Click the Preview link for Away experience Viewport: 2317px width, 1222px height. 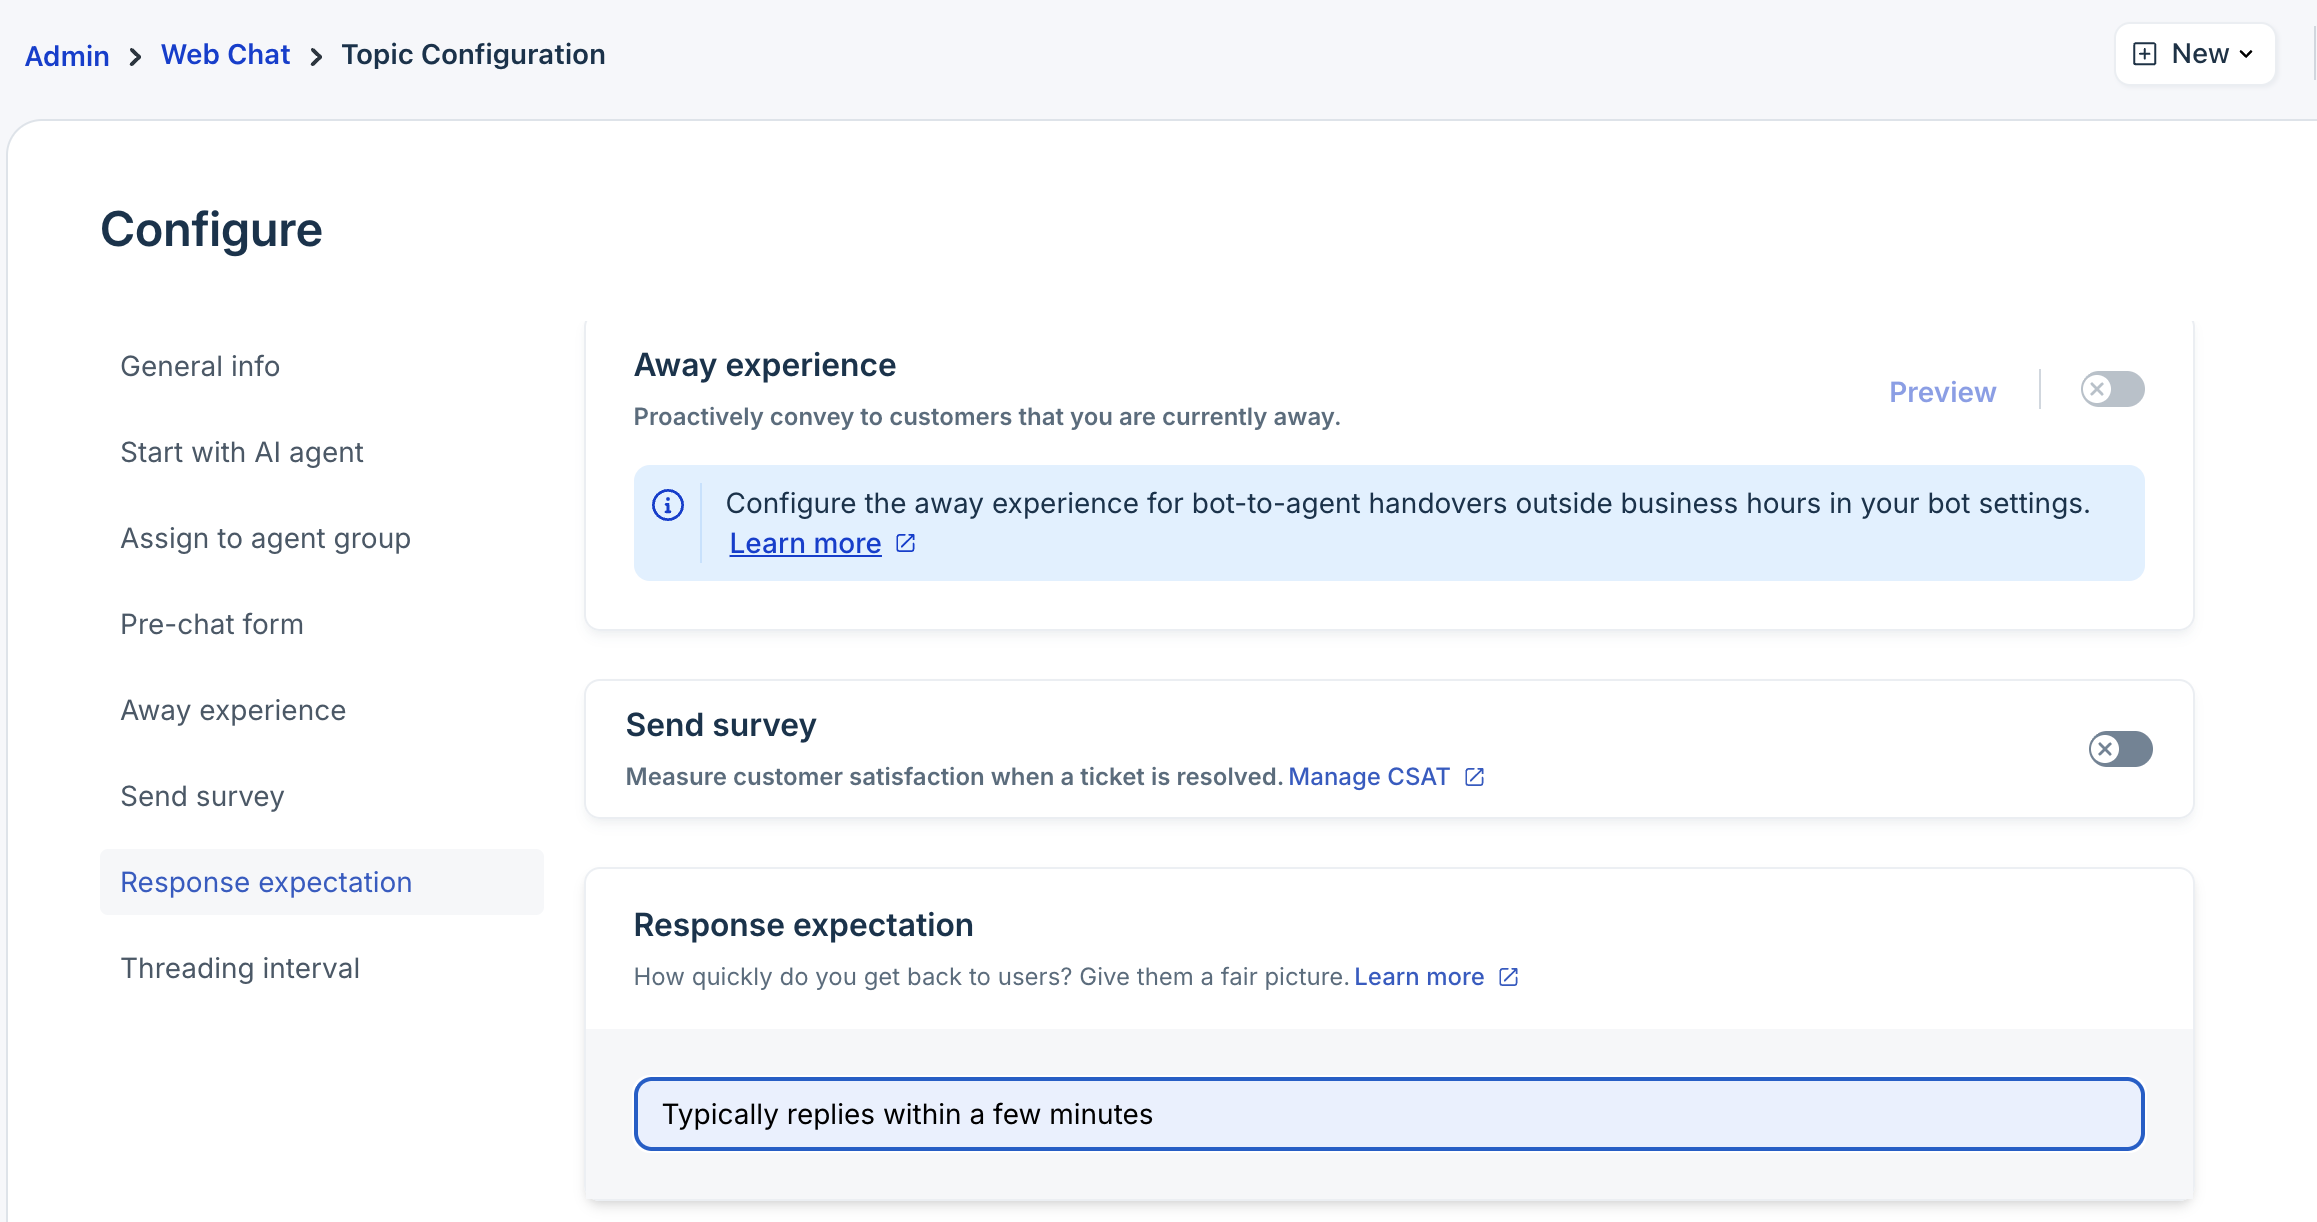pos(1941,392)
